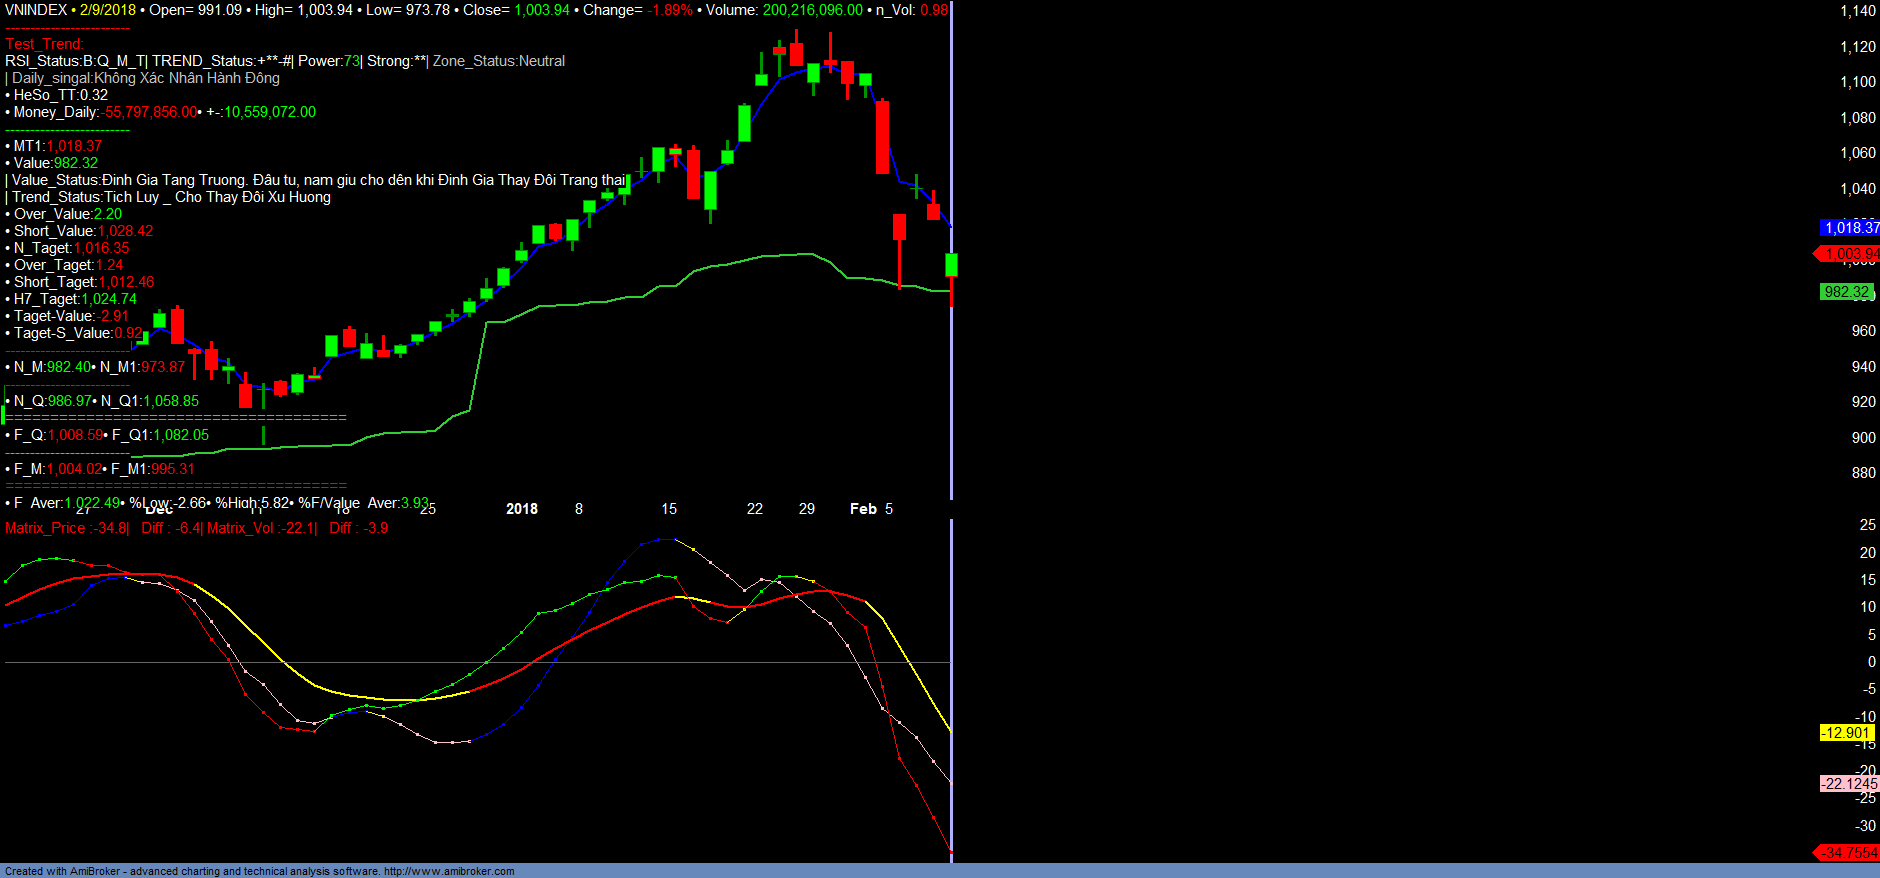Select the green 982.32 value label
Screen dimensions: 1880x878
[1846, 292]
